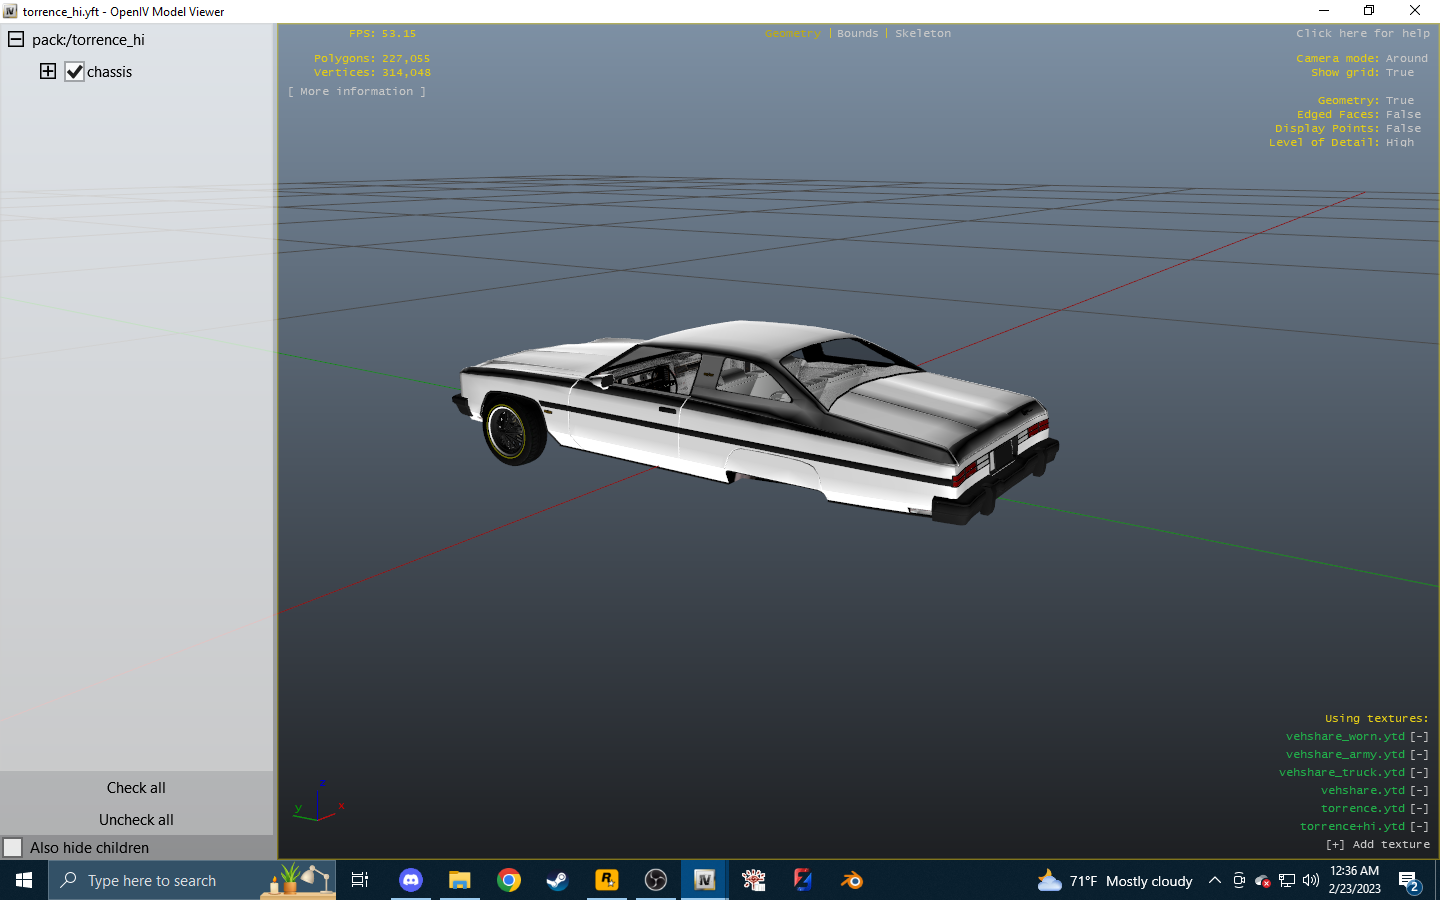Click the Rockstar Games Launcher icon
The height and width of the screenshot is (900, 1440).
[607, 880]
